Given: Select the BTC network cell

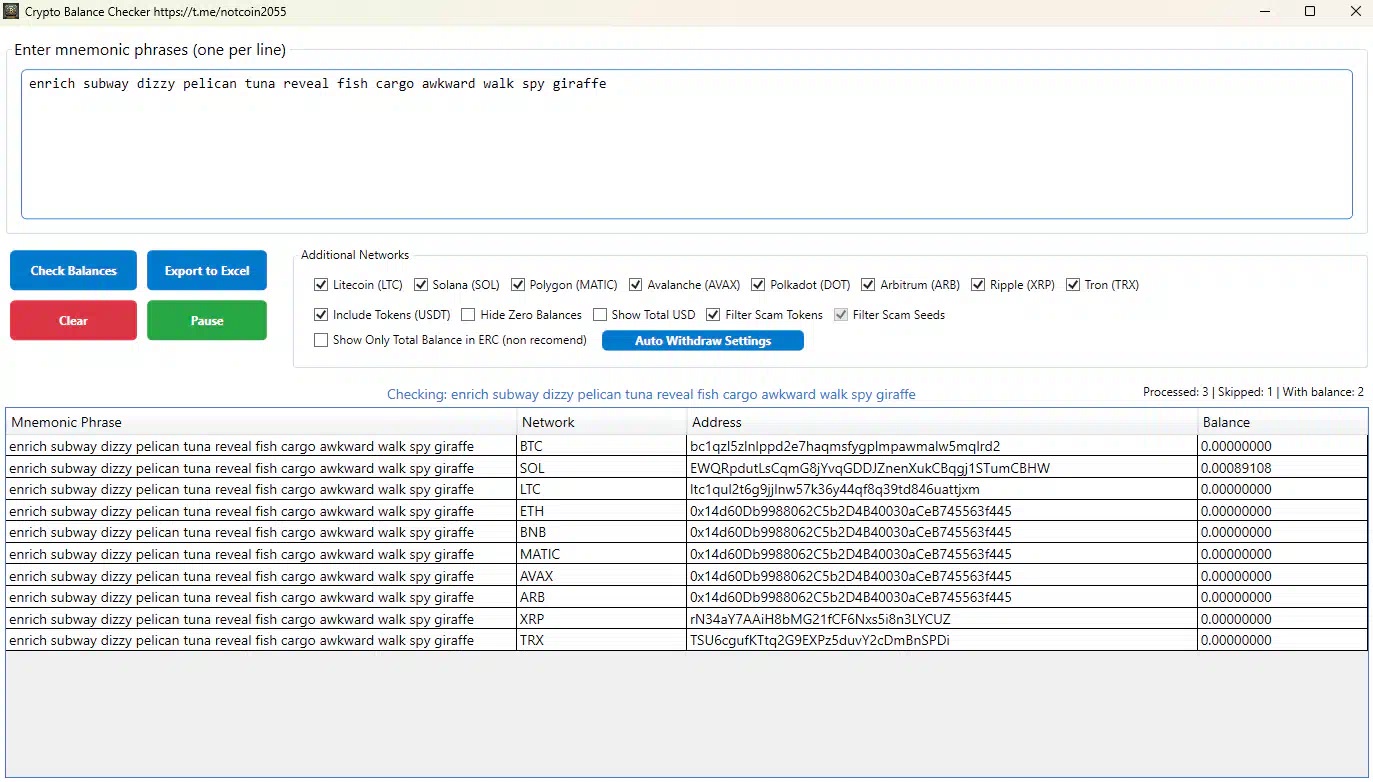Looking at the screenshot, I should [x=602, y=446].
